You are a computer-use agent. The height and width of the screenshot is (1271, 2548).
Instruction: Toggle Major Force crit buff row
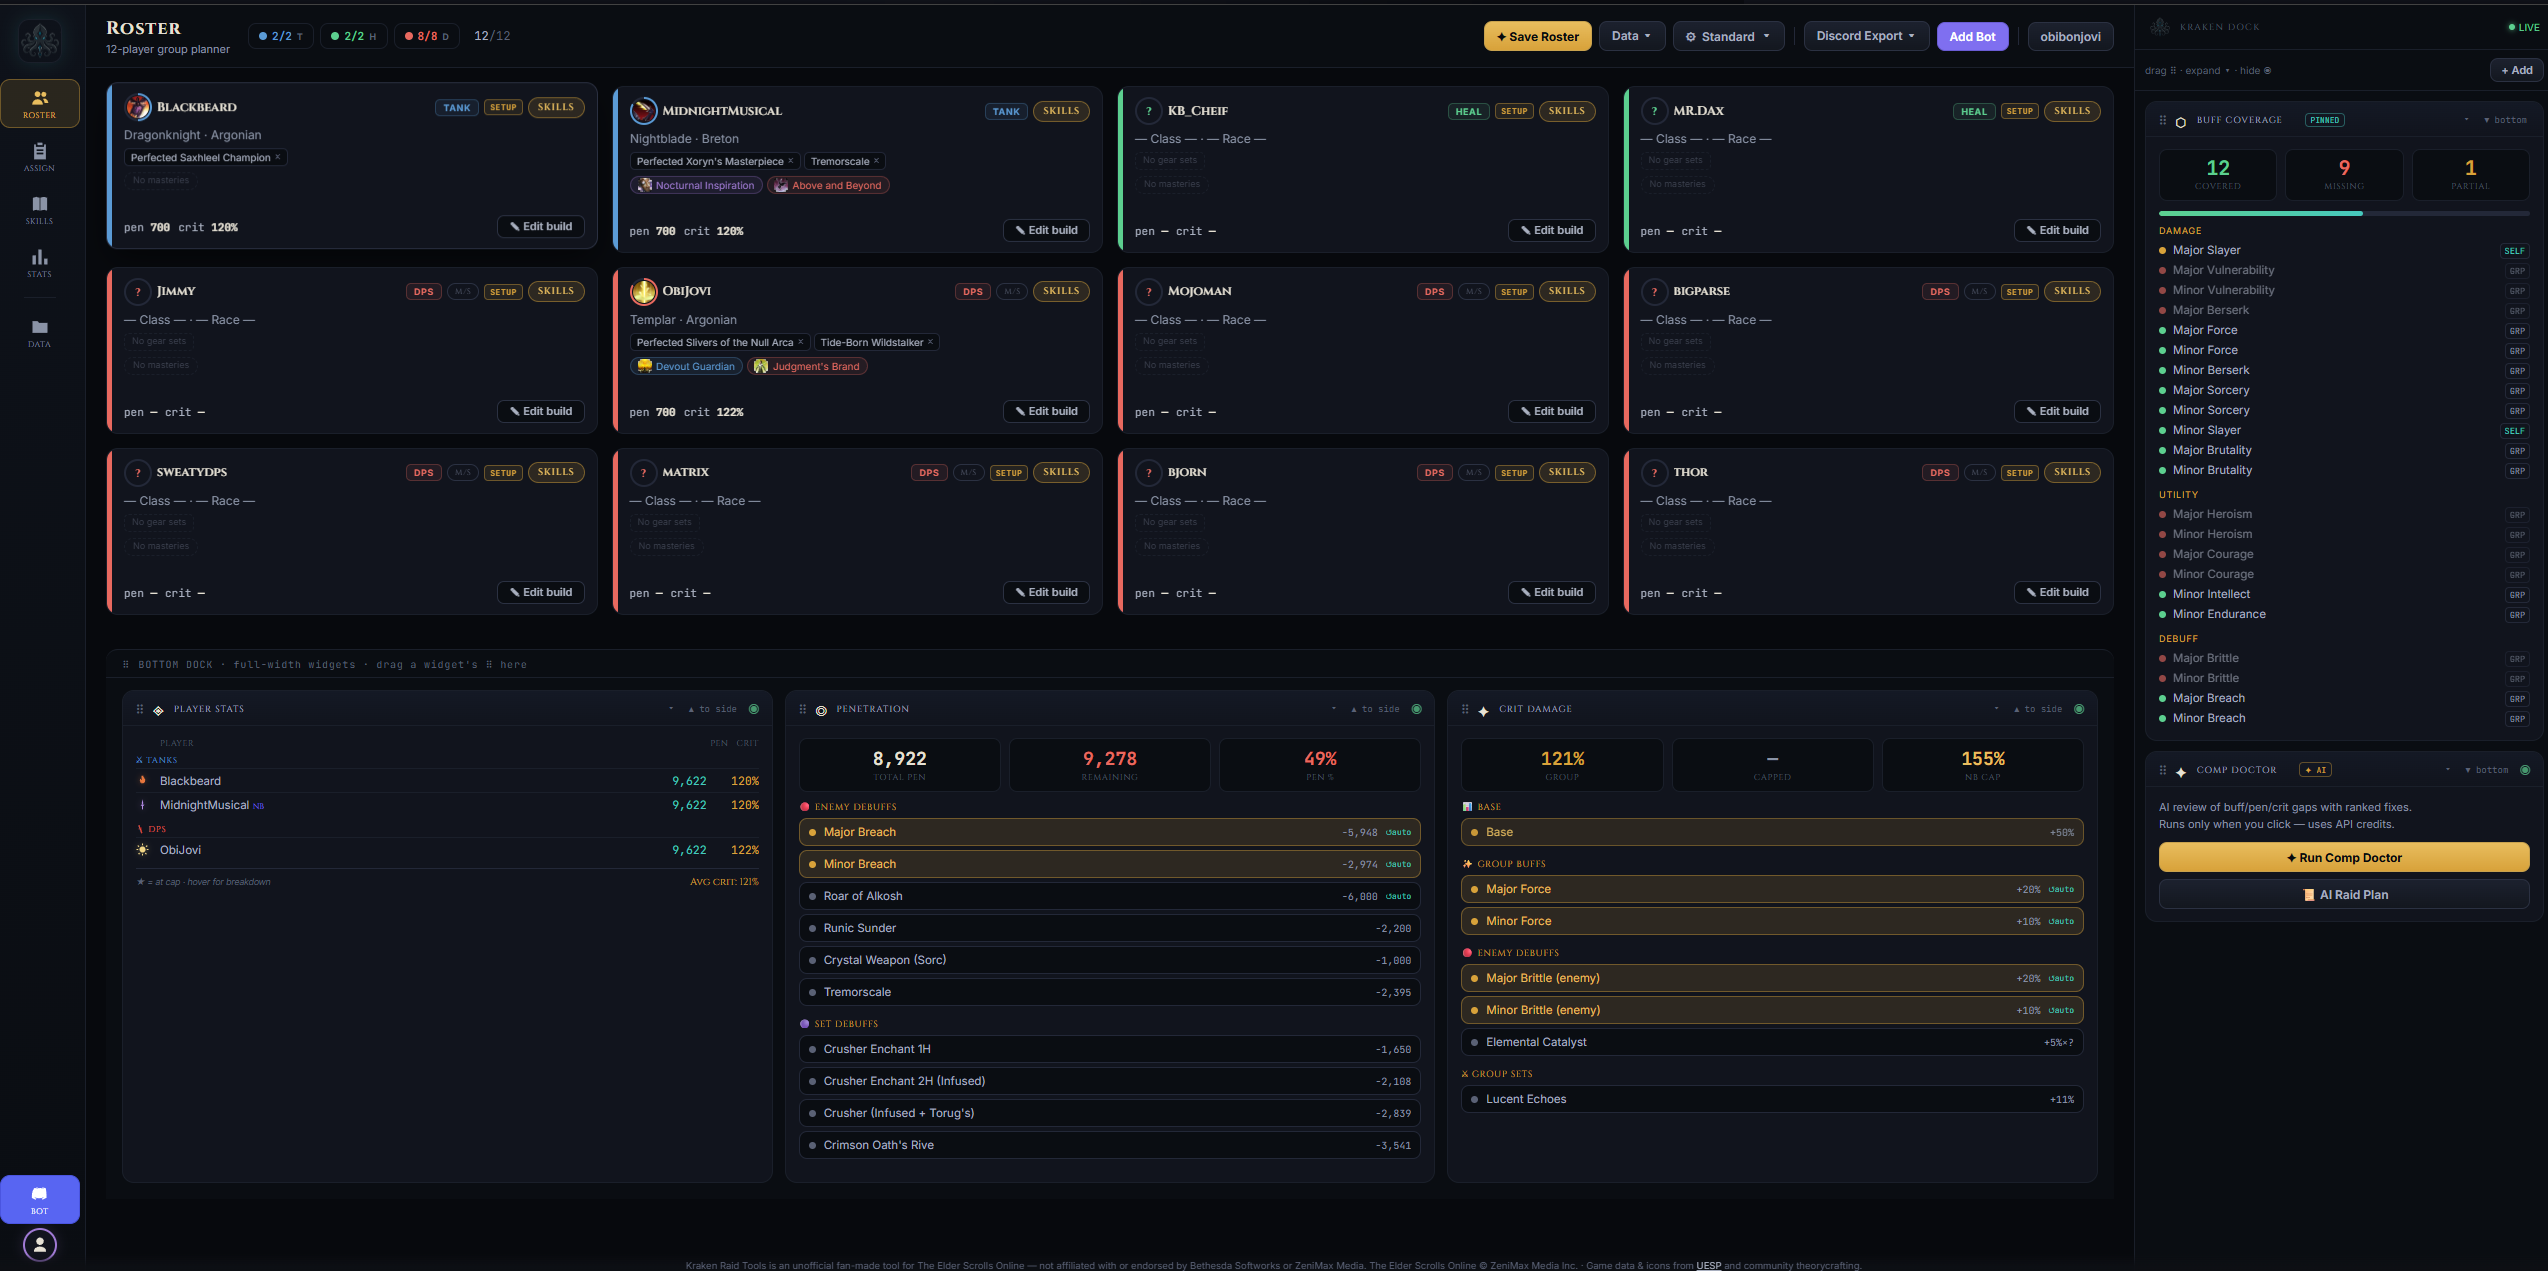1772,889
